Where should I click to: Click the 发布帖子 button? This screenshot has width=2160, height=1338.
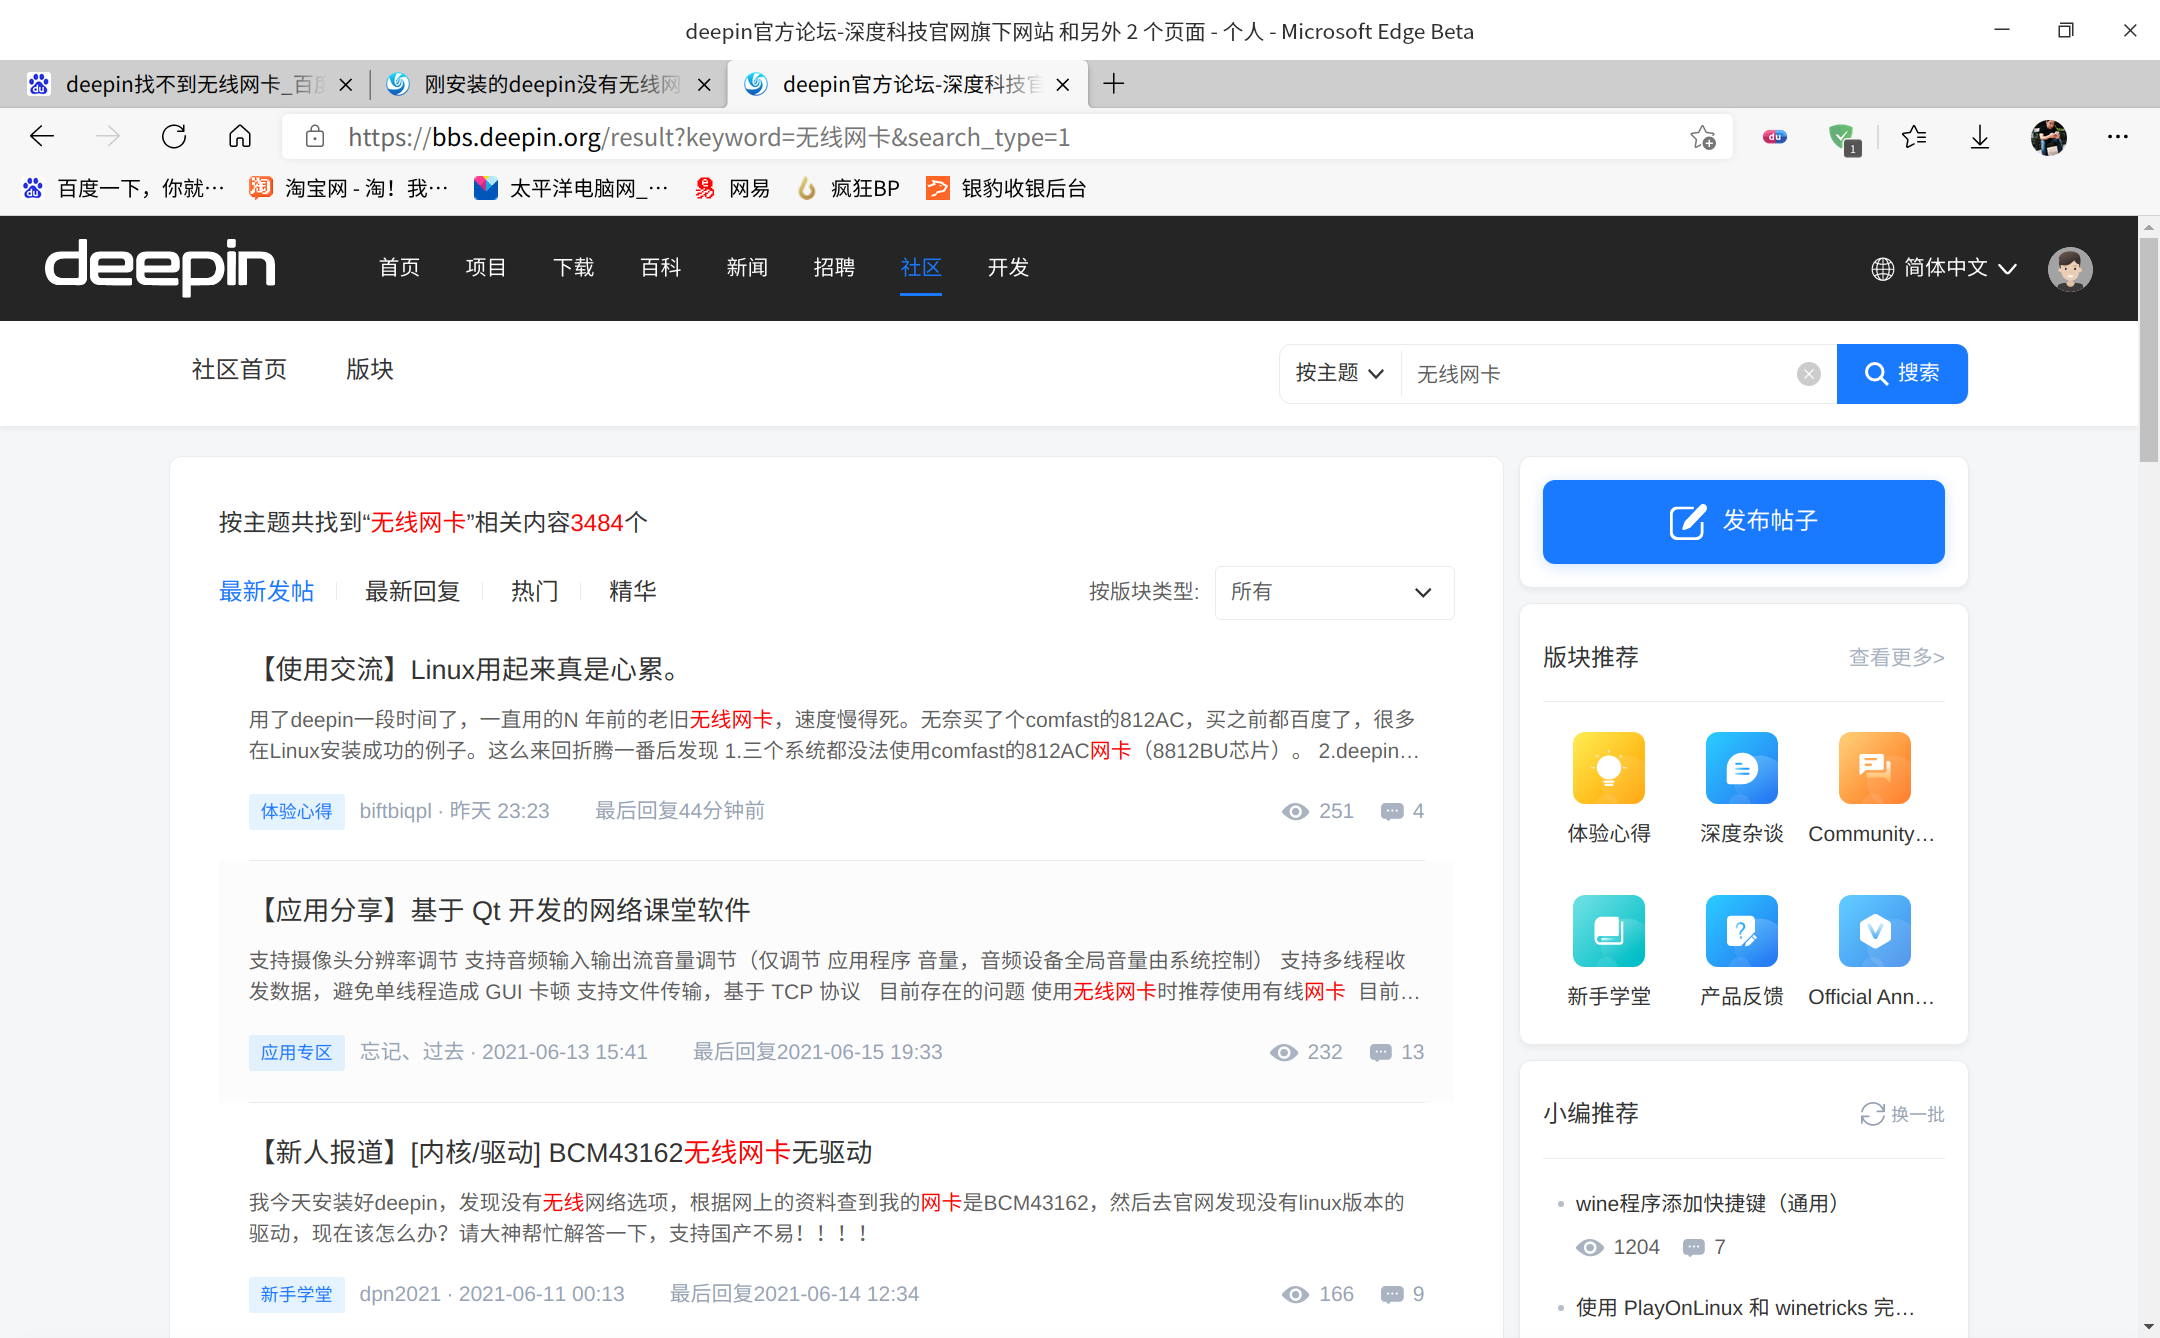click(1743, 521)
